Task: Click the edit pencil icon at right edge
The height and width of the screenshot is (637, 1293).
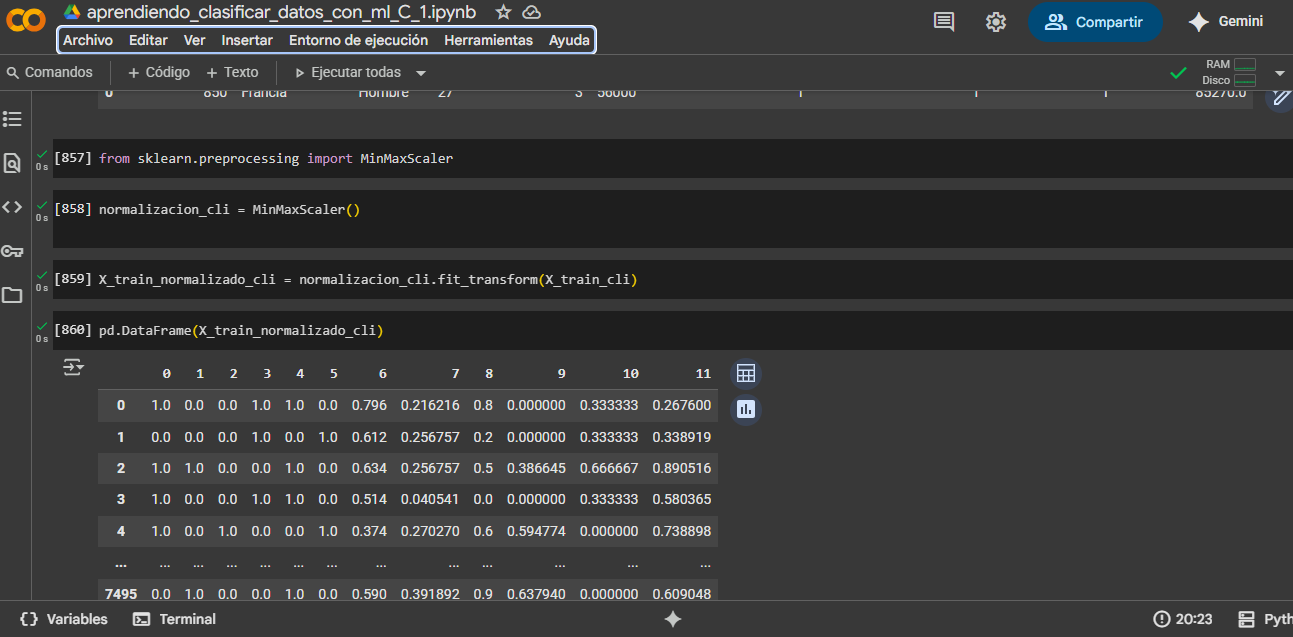Action: 1279,97
